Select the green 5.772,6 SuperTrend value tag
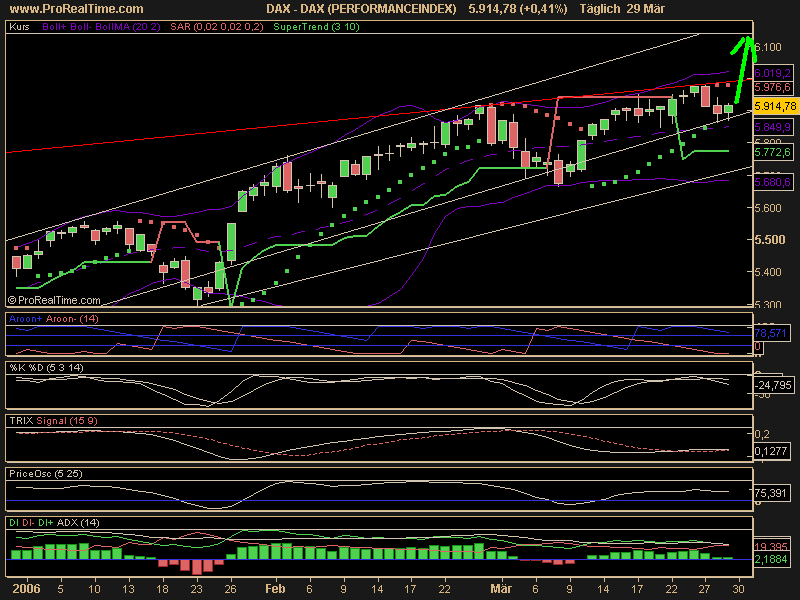The image size is (800, 600). click(773, 152)
